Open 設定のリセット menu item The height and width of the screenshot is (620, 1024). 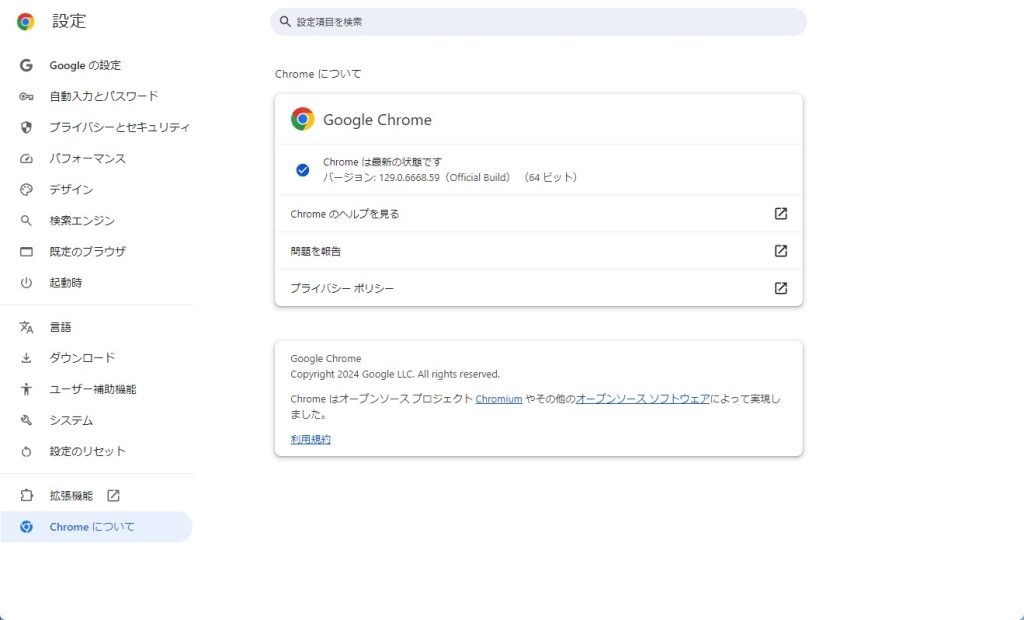pyautogui.click(x=87, y=451)
